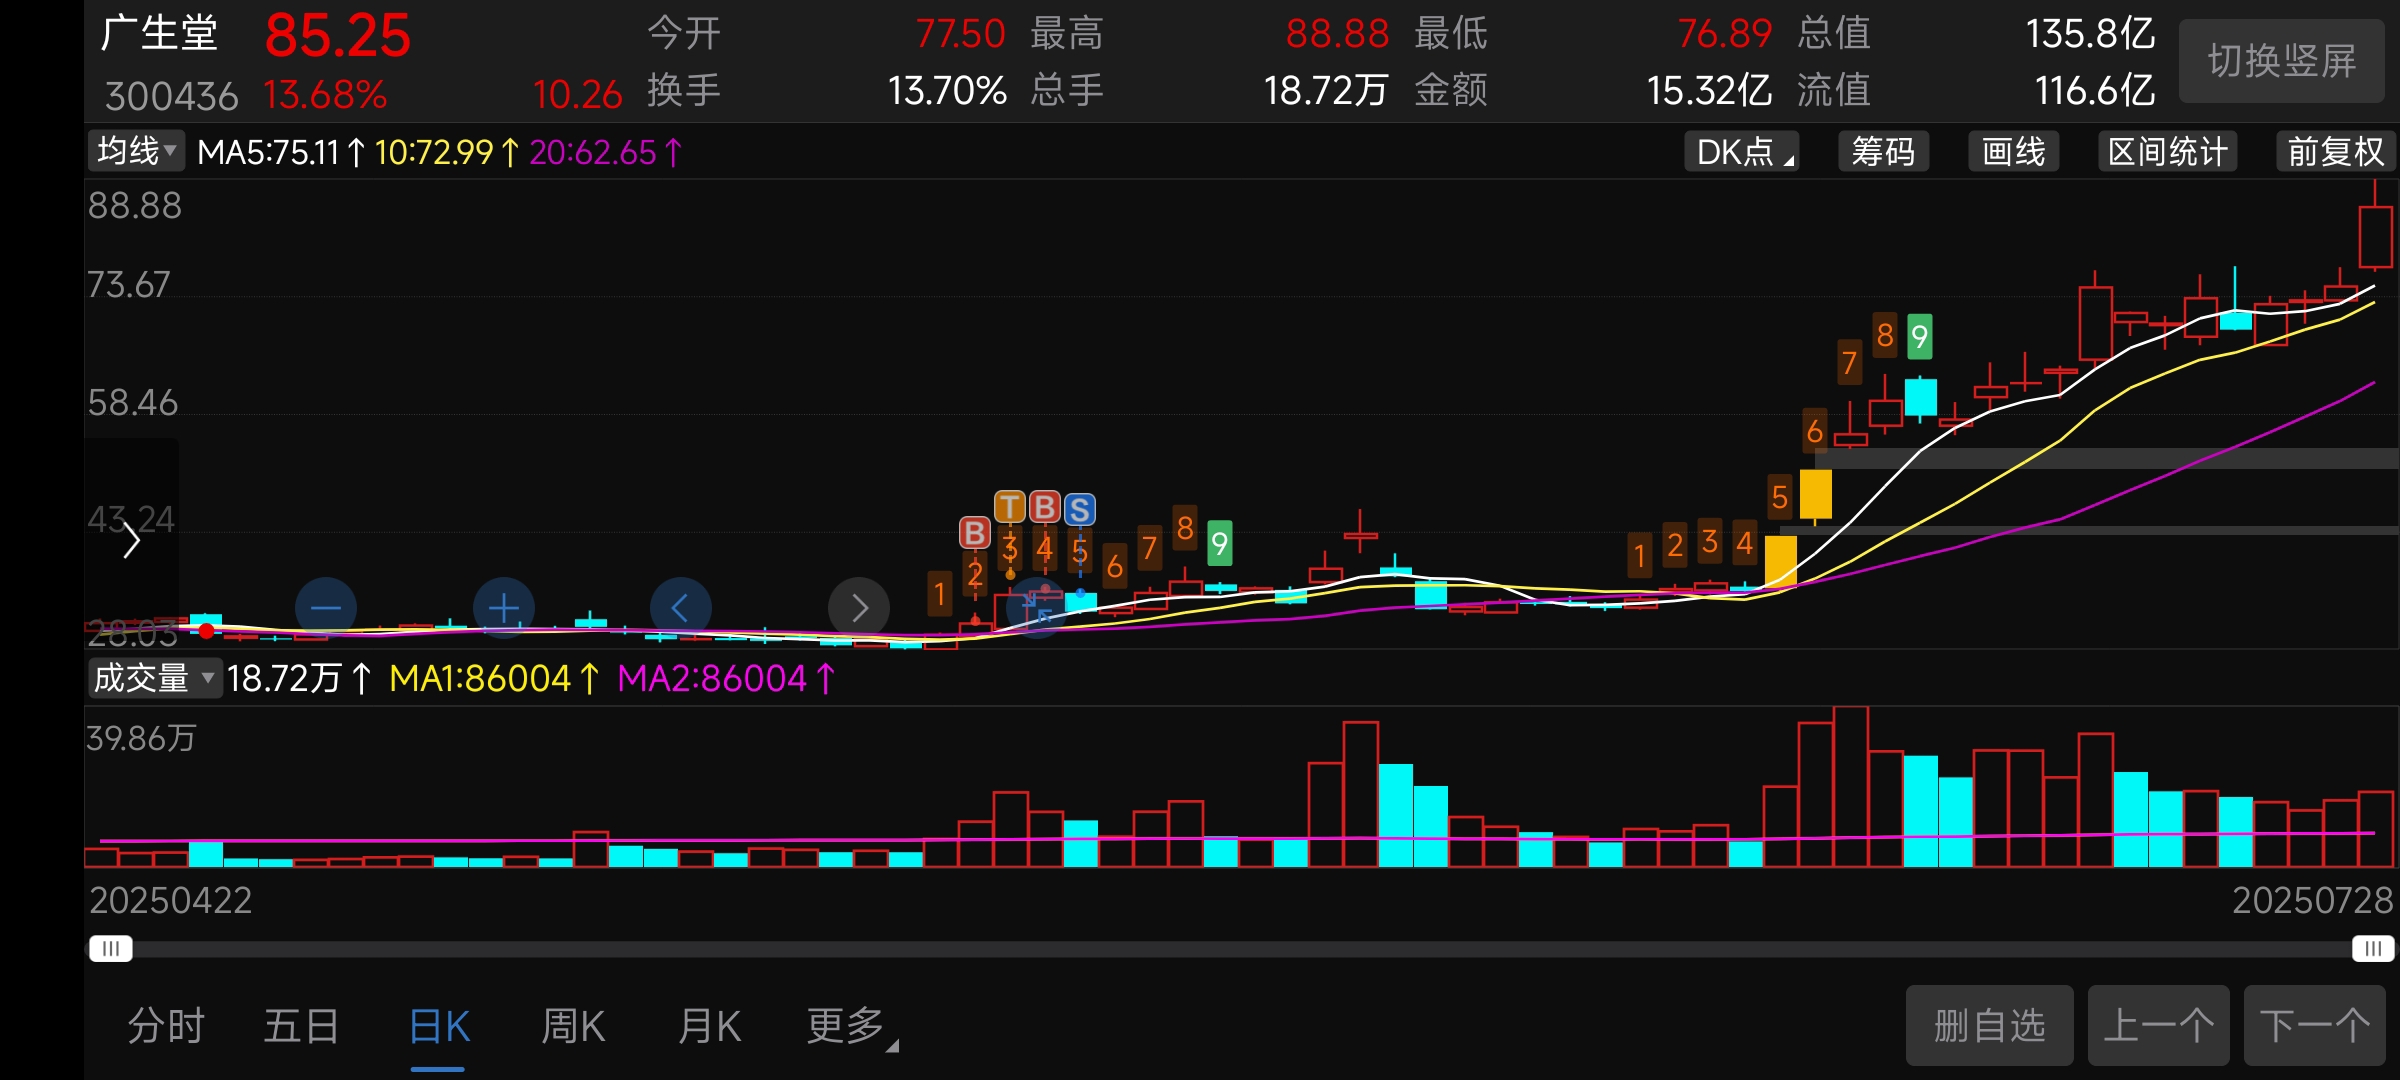Tap the green 9 marker near July peak
Viewport: 2400px width, 1080px height.
[x=1919, y=336]
